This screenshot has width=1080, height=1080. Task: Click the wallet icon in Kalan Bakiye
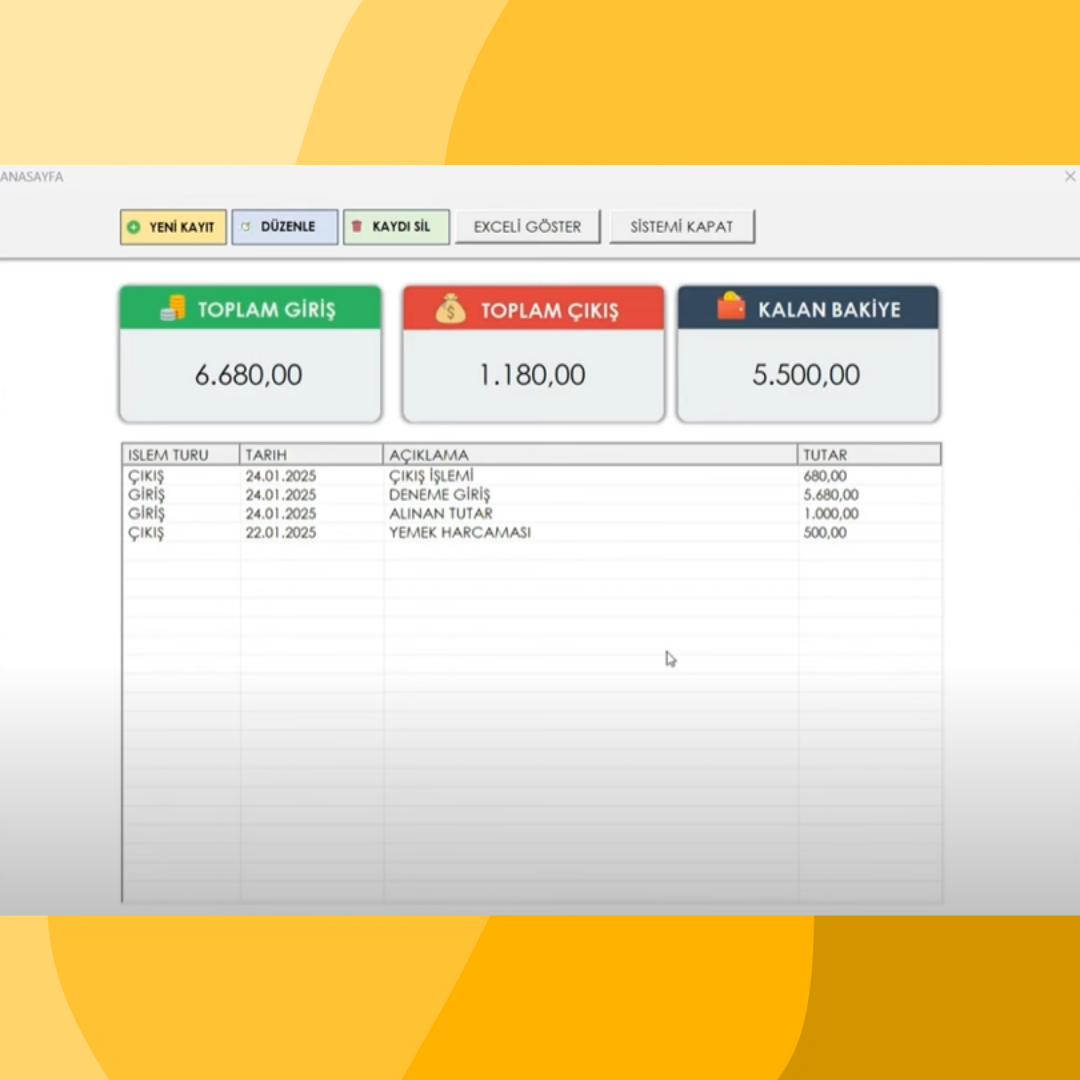[731, 307]
